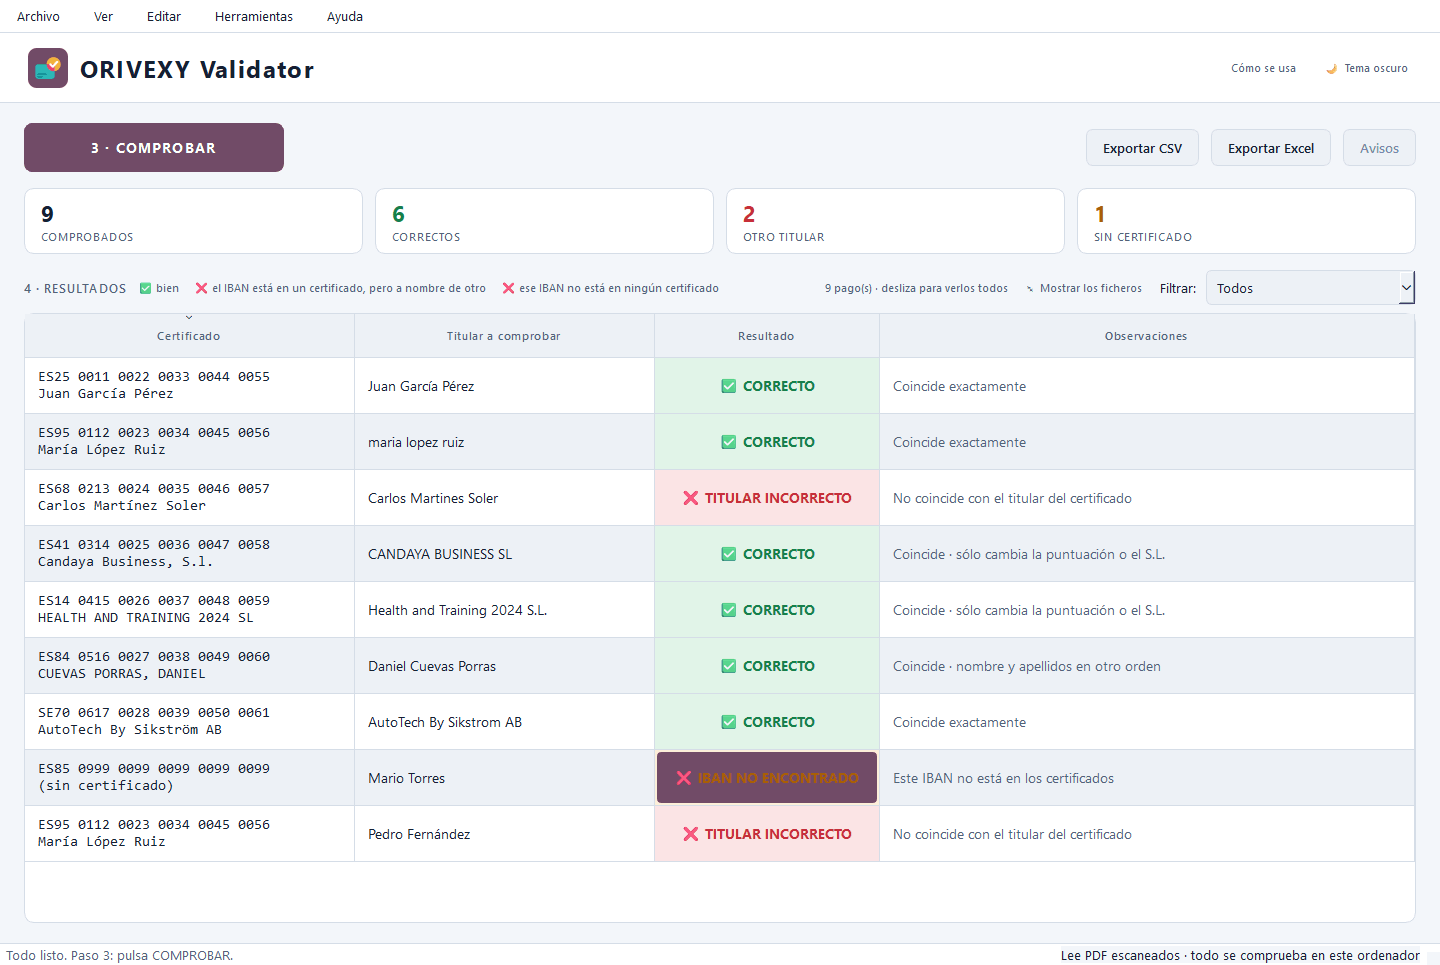Image resolution: width=1440 pixels, height=965 pixels.
Task: Click the Resultado column header
Action: tap(767, 336)
